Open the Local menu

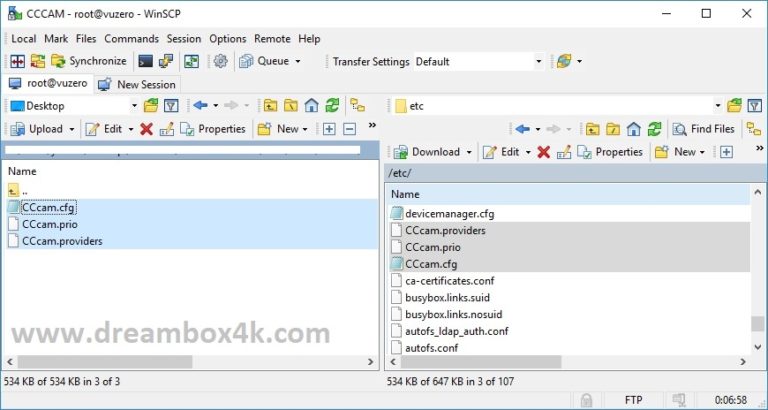(x=24, y=39)
